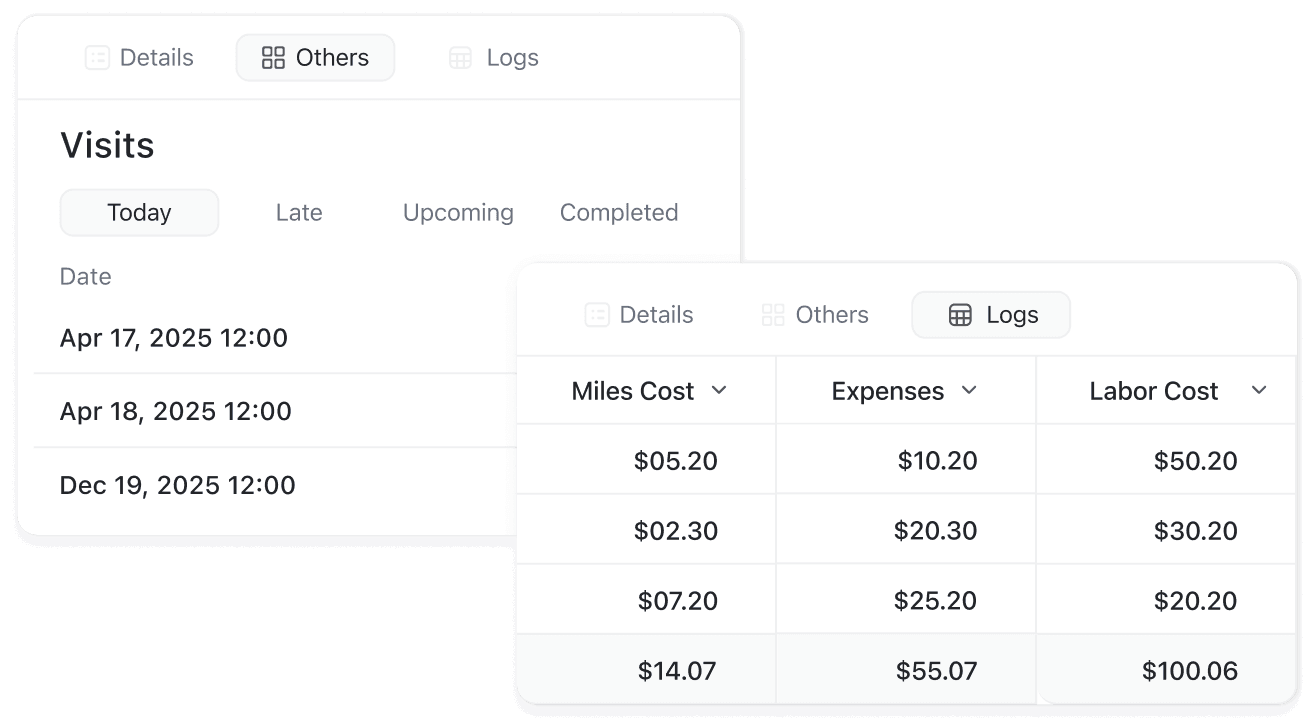Show Upcoming visits
The width and height of the screenshot is (1314, 723).
458,213
